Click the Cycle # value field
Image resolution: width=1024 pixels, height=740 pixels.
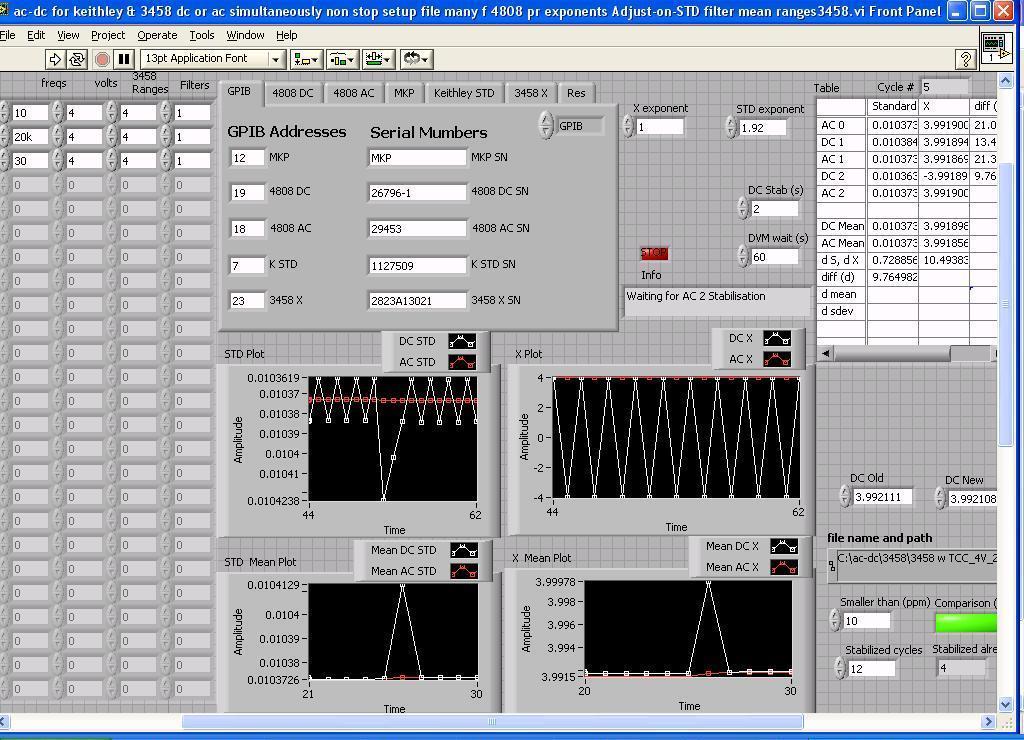[x=944, y=87]
